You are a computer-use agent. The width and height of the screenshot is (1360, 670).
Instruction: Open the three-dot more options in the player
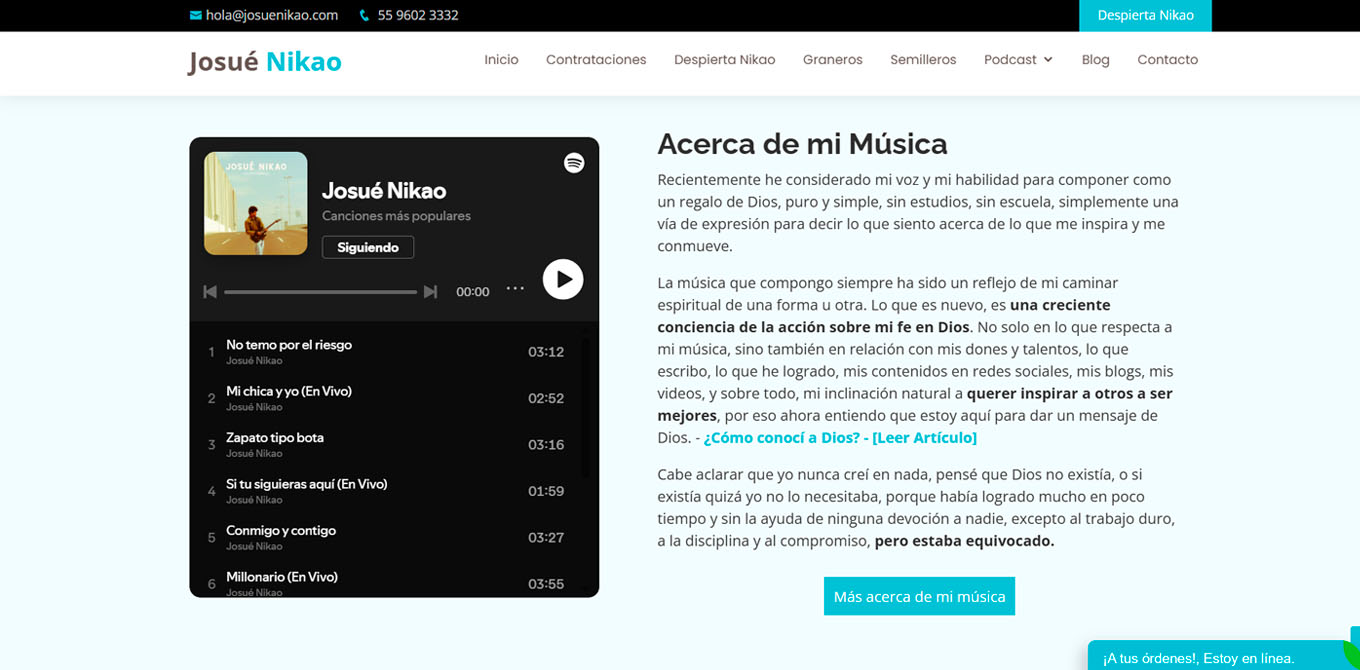[515, 289]
